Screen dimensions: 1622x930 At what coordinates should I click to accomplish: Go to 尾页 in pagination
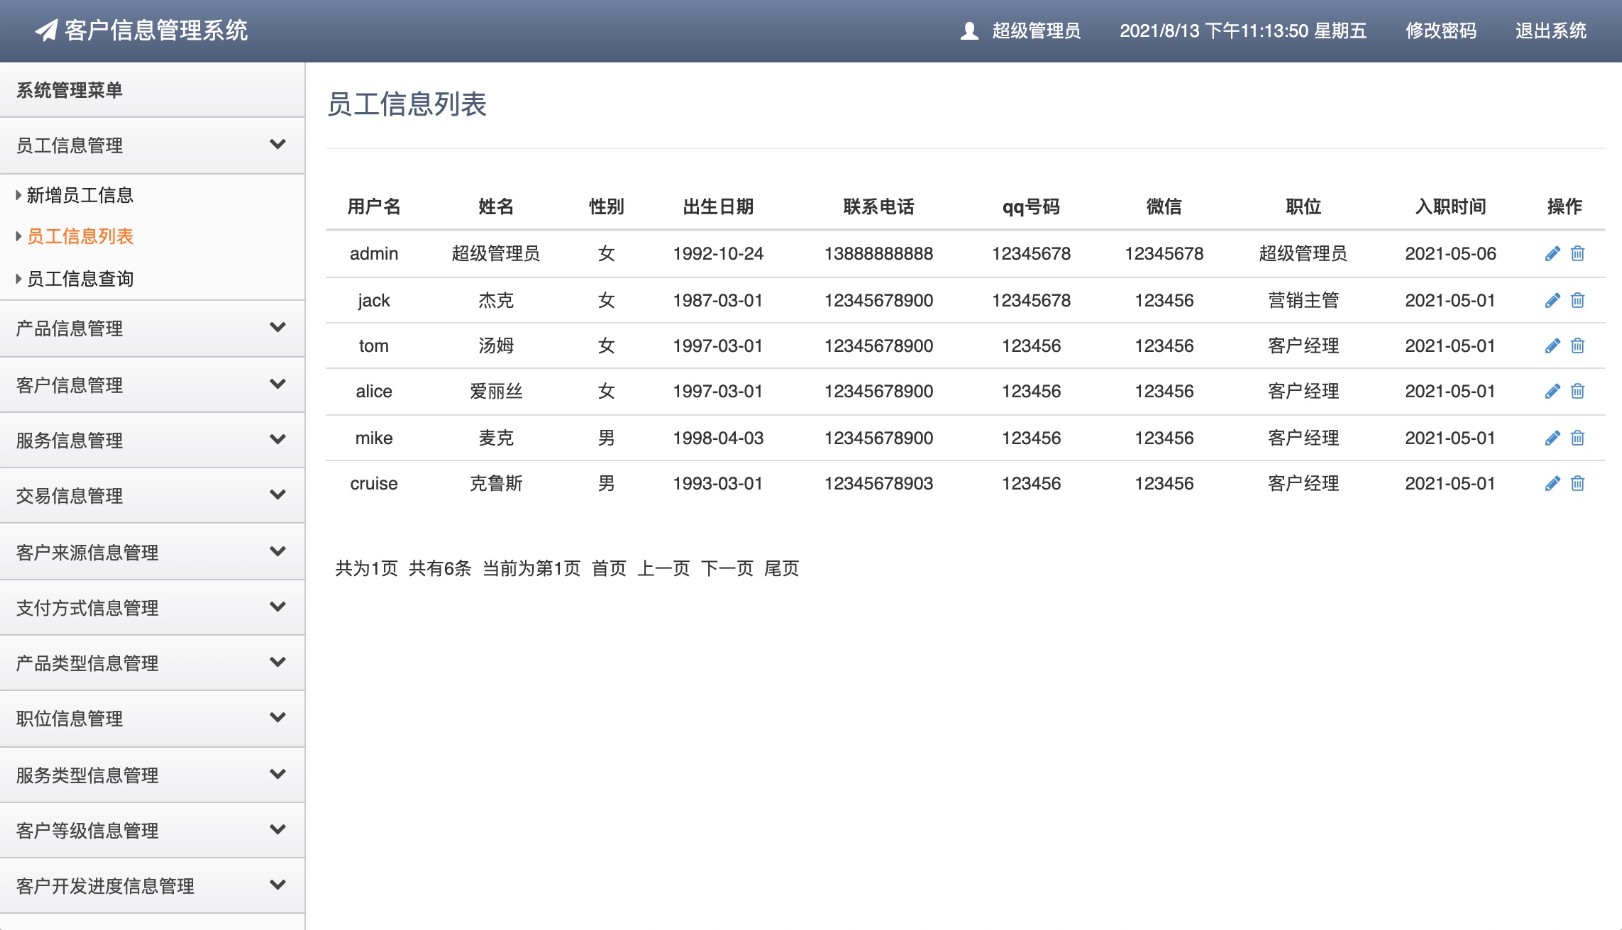(782, 568)
